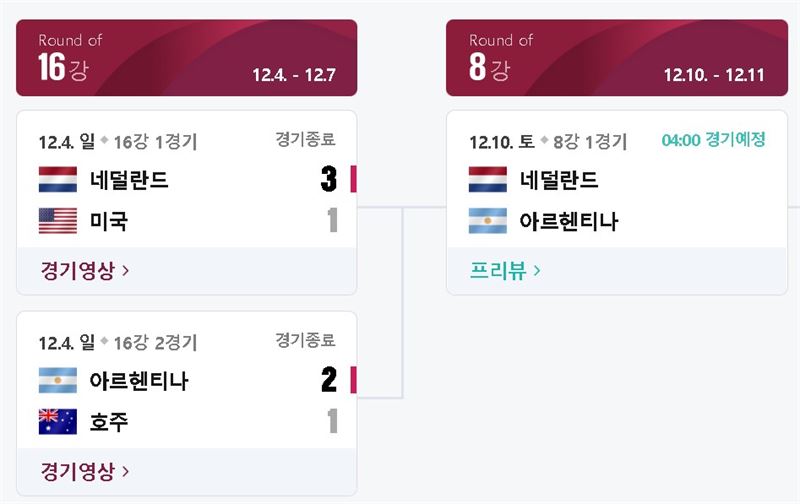Click the Argentina flag in 16강 2경기
The image size is (800, 504).
(58, 380)
